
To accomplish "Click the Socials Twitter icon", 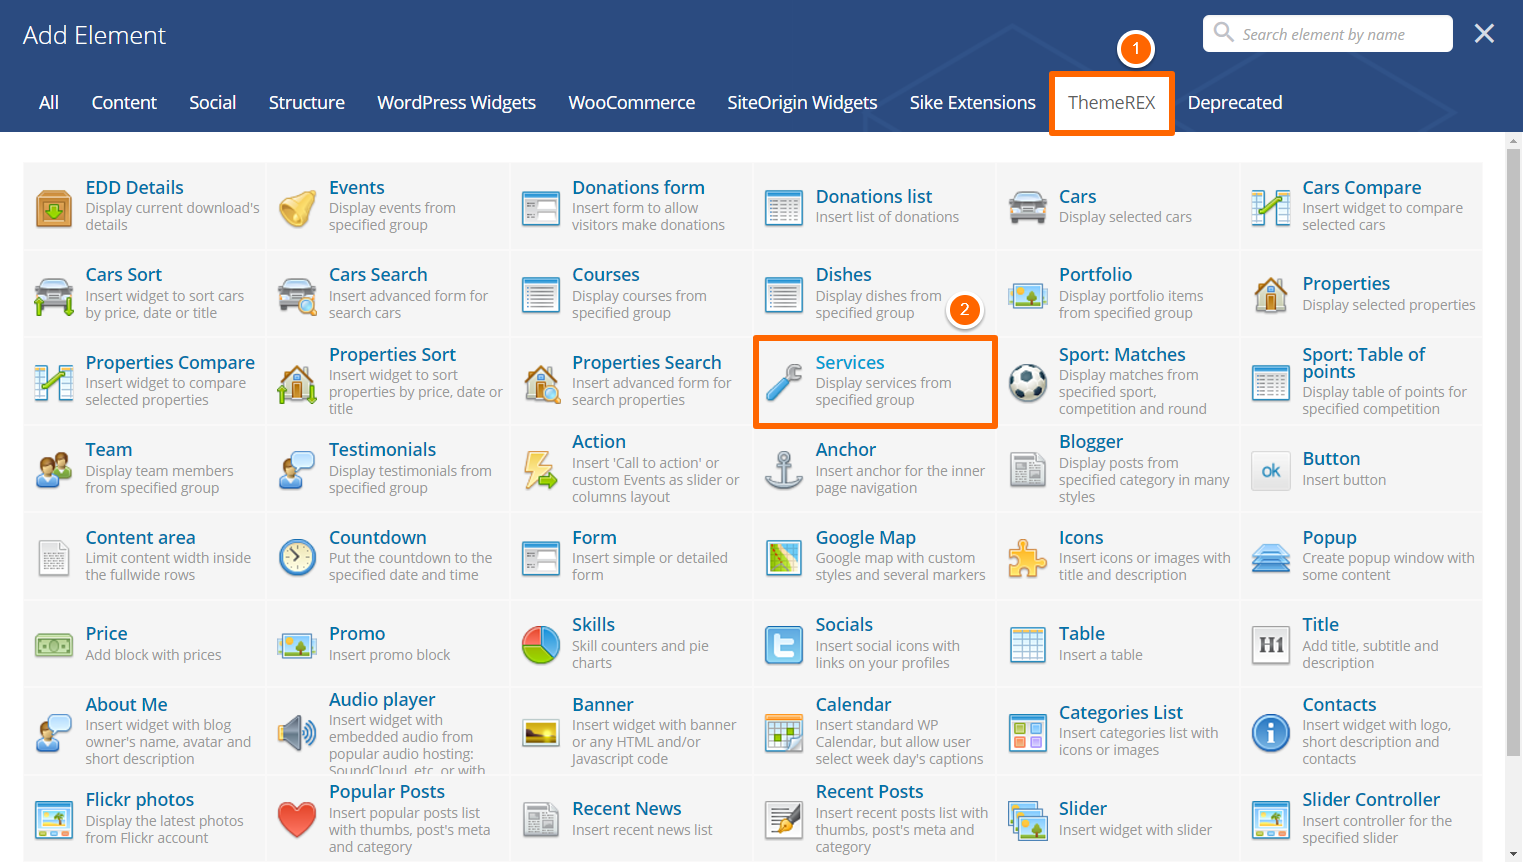I will click(x=784, y=645).
